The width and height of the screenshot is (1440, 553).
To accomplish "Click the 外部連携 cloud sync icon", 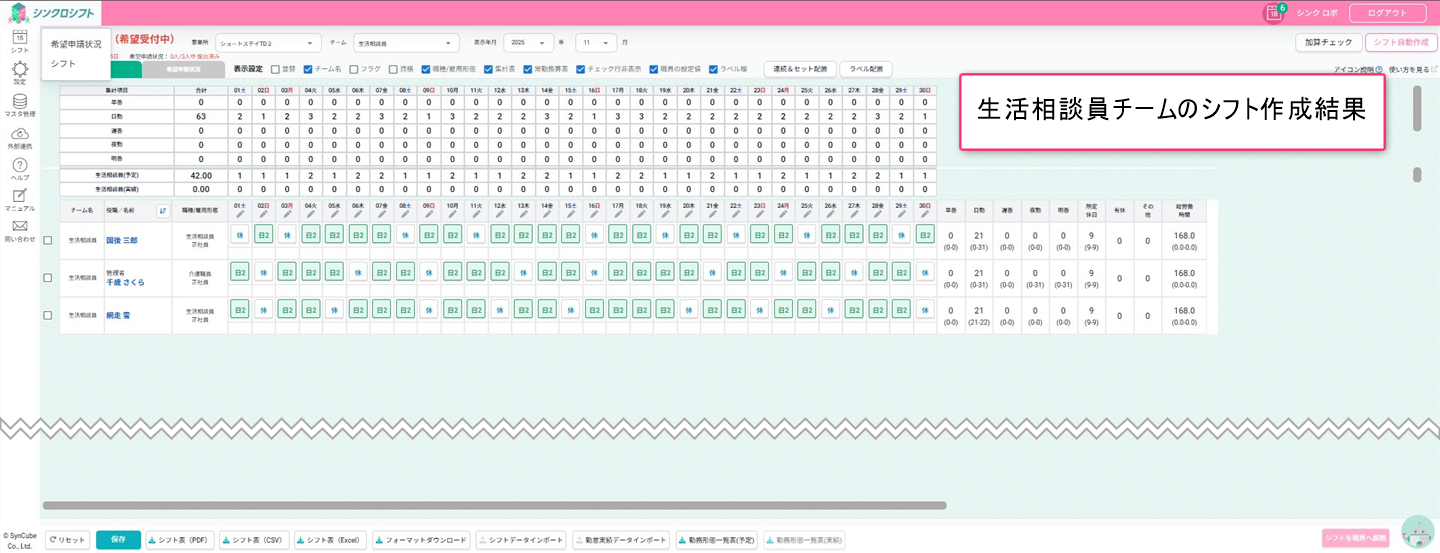I will 19,134.
